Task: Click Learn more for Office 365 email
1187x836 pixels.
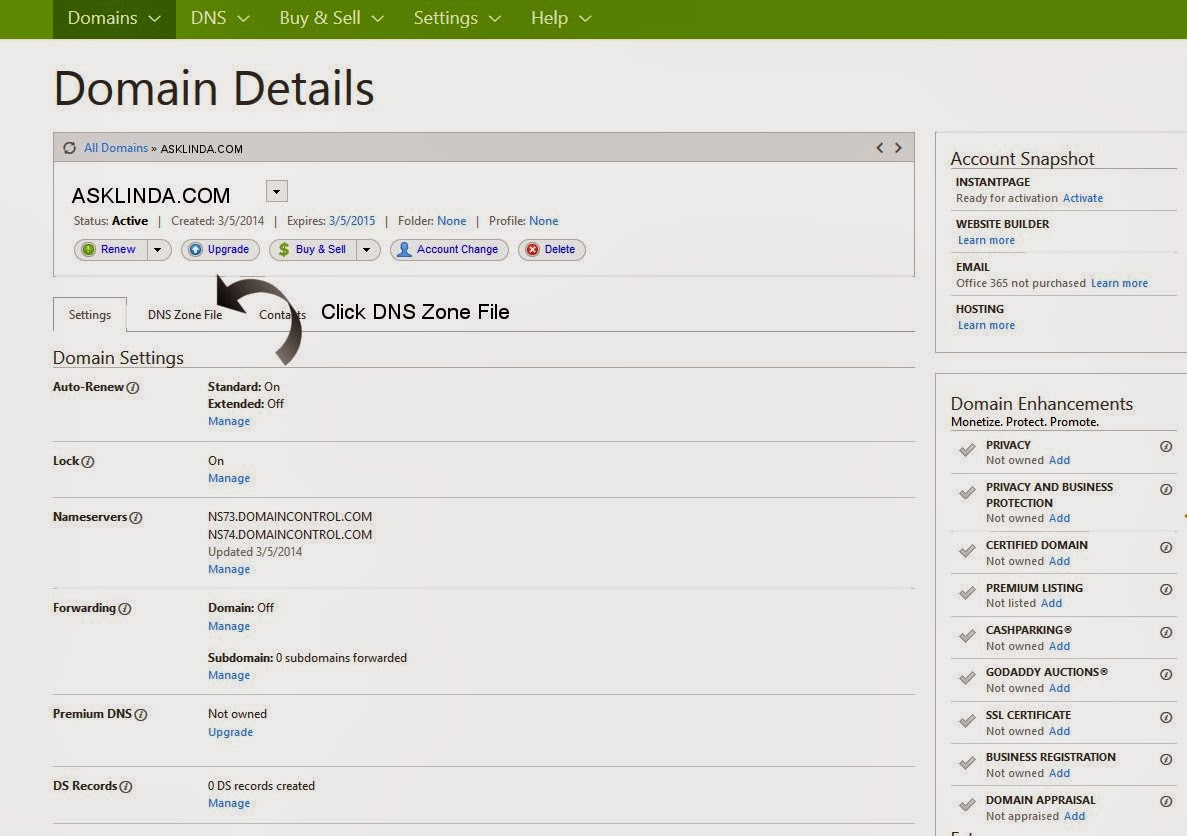Action: point(1119,283)
